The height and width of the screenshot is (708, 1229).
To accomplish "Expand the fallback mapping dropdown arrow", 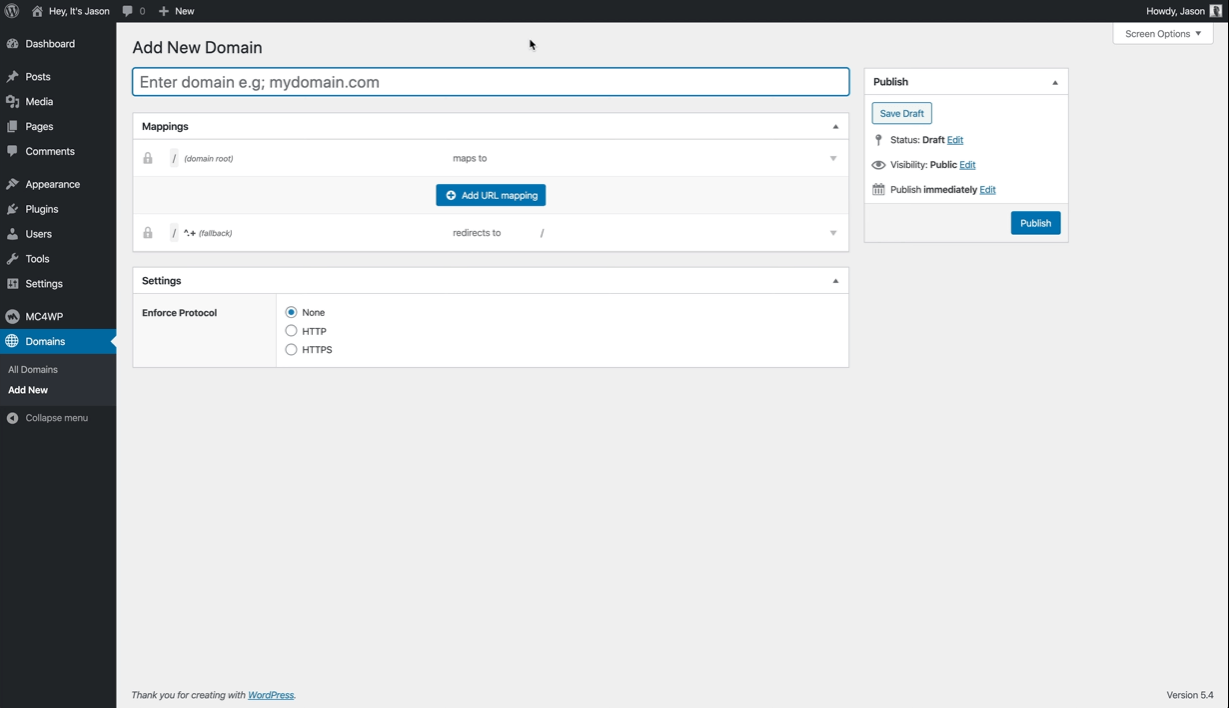I will (833, 232).
